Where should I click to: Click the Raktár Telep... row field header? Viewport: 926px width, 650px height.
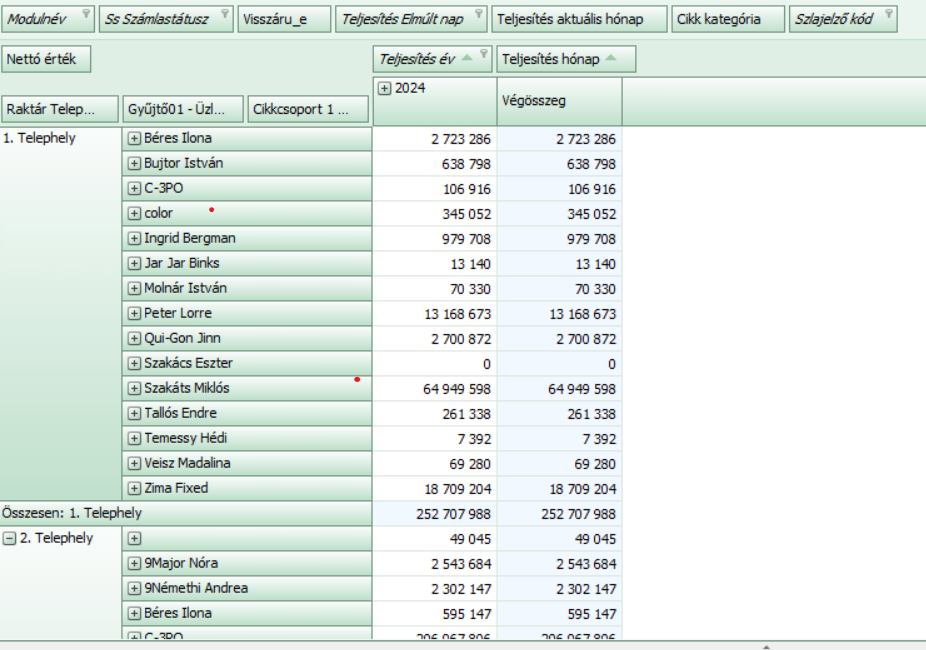(x=59, y=109)
